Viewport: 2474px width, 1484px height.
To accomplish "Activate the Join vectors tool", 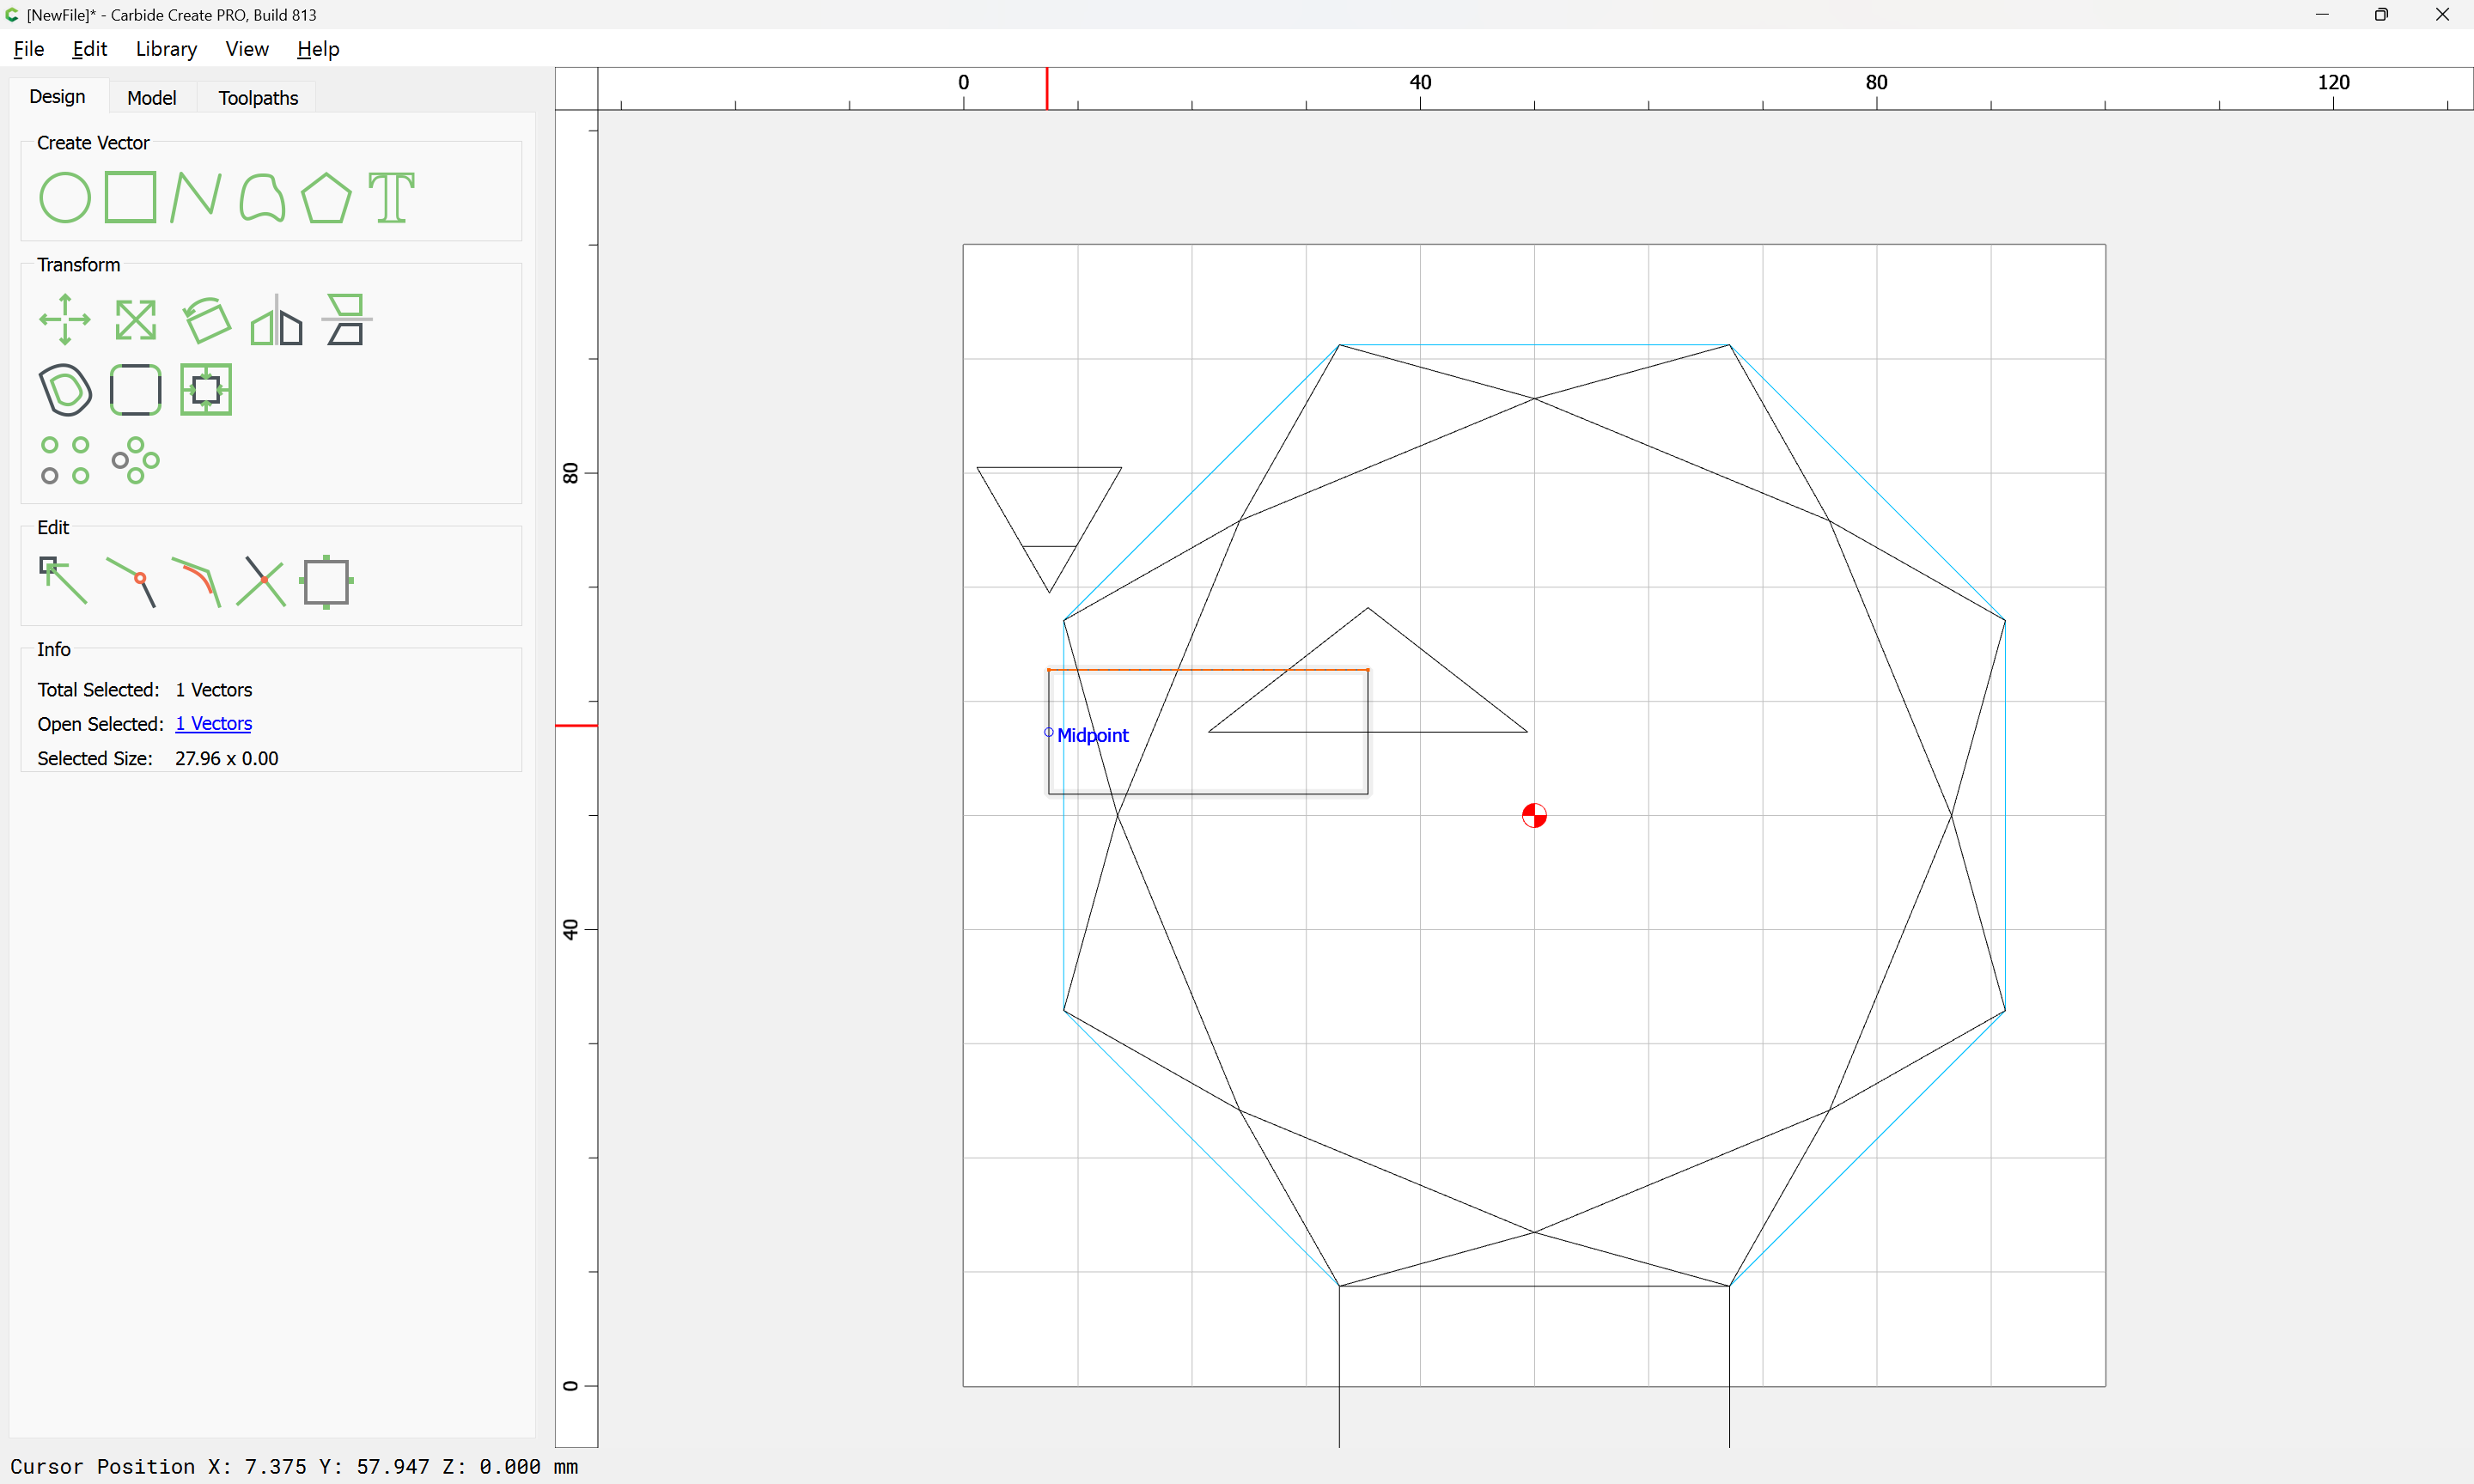I will pos(131,581).
